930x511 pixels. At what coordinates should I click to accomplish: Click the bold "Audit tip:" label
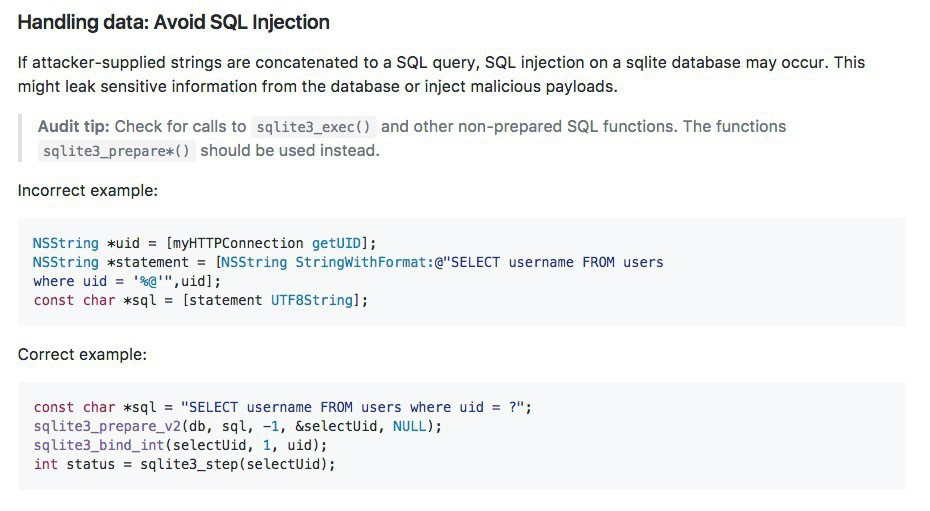pyautogui.click(x=75, y=127)
